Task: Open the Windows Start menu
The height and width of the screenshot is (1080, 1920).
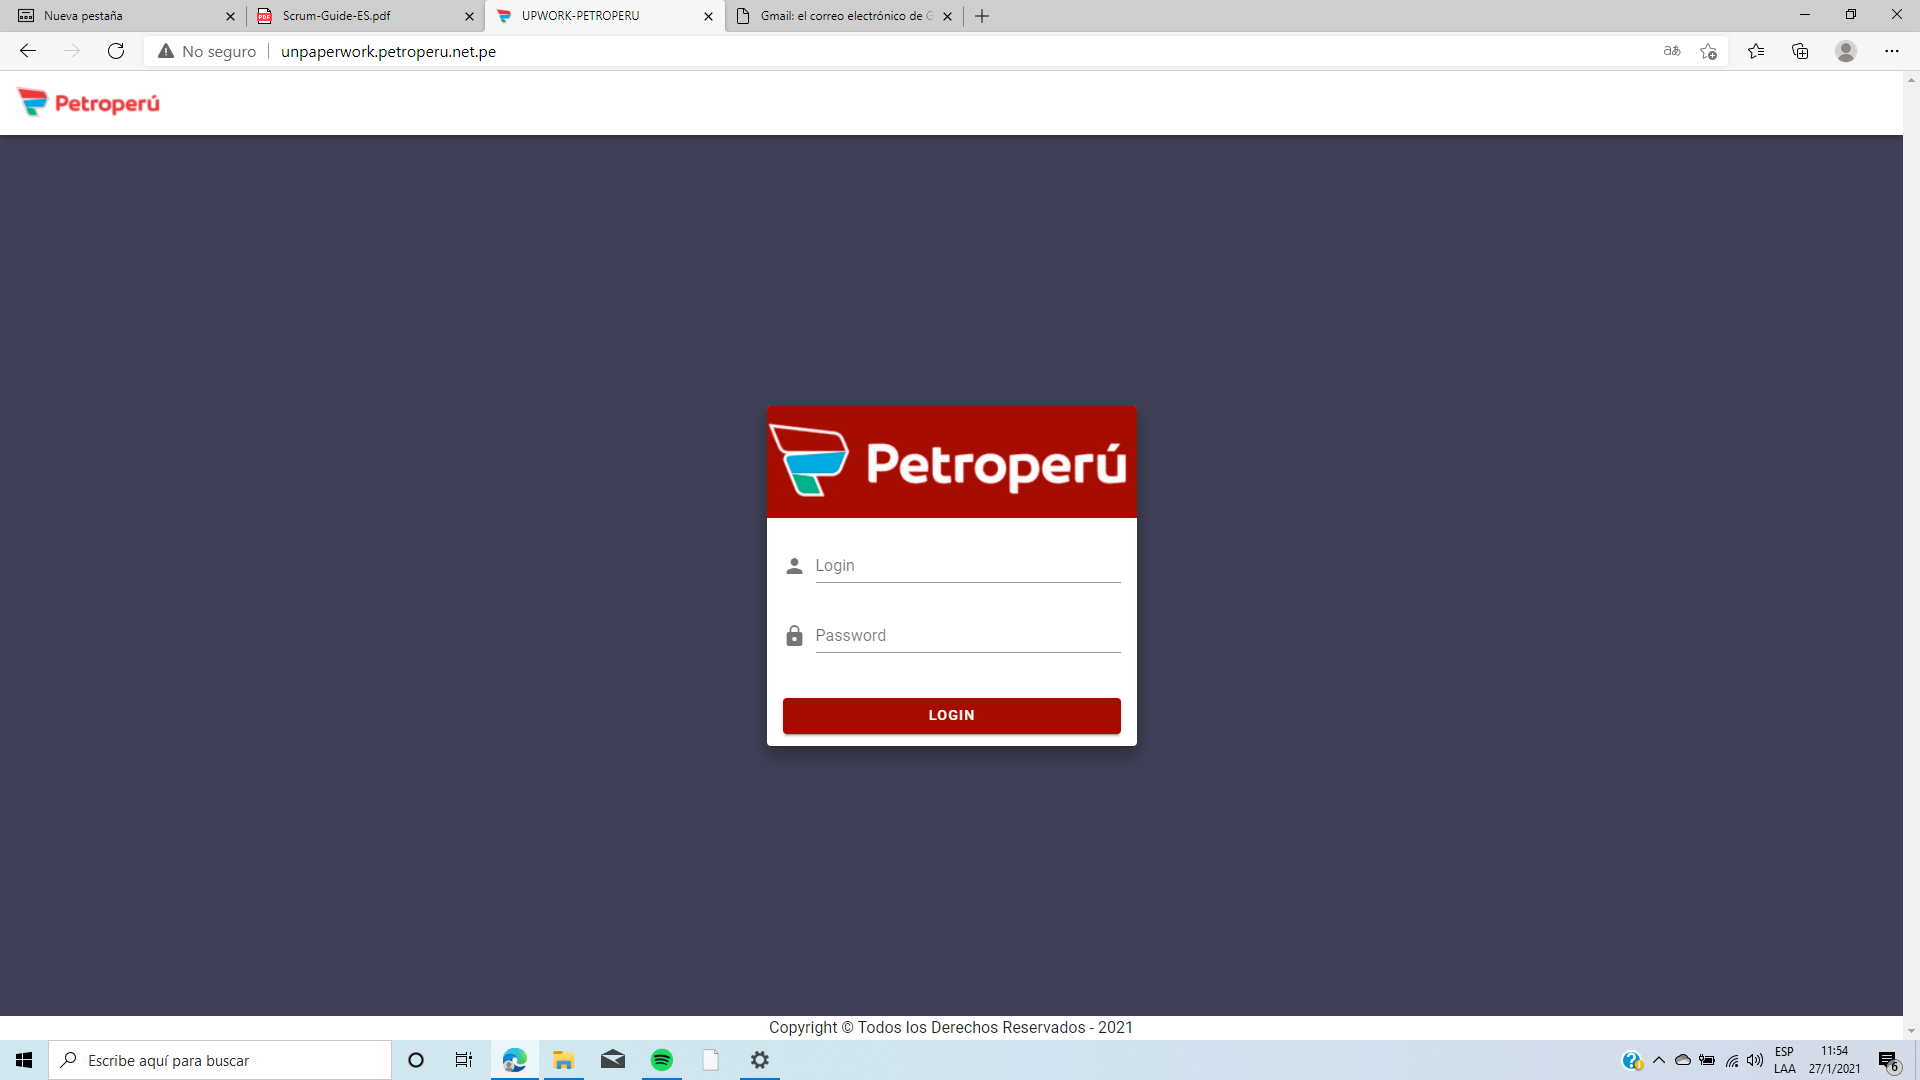Action: coord(24,1060)
